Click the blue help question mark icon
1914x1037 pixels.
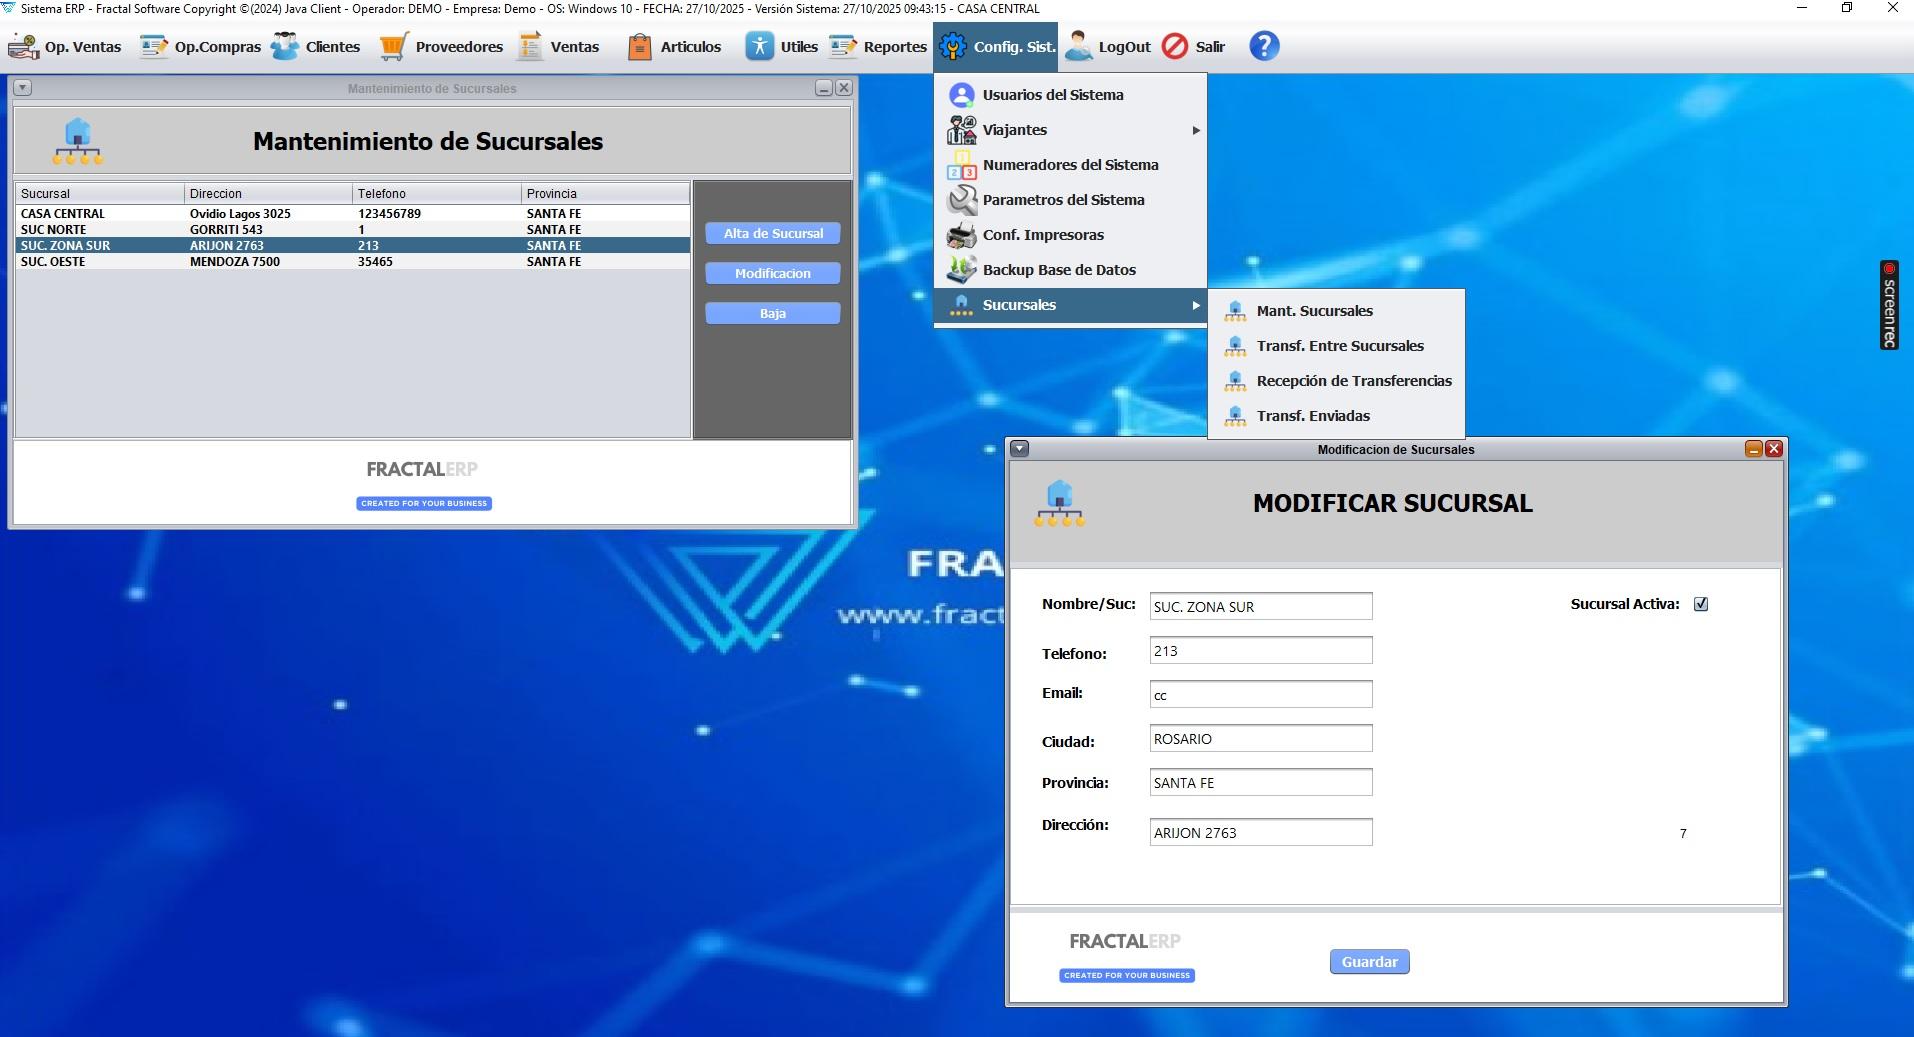point(1264,46)
